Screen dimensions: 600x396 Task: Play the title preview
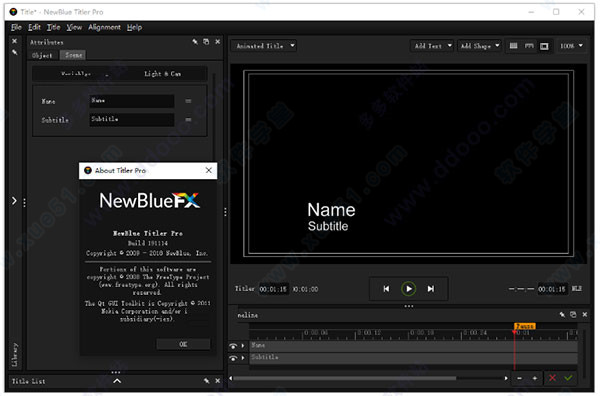click(x=408, y=289)
